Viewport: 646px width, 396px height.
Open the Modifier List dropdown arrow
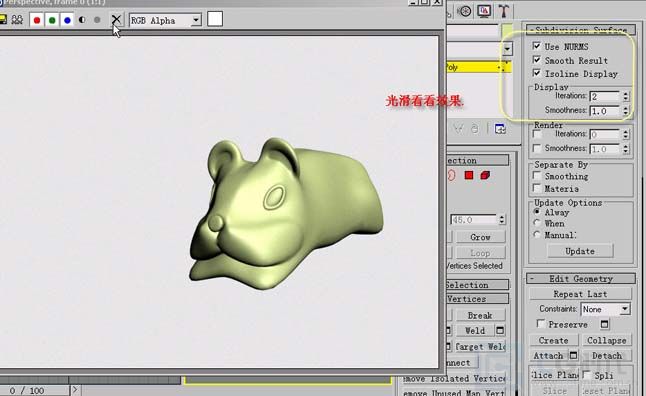coord(507,49)
